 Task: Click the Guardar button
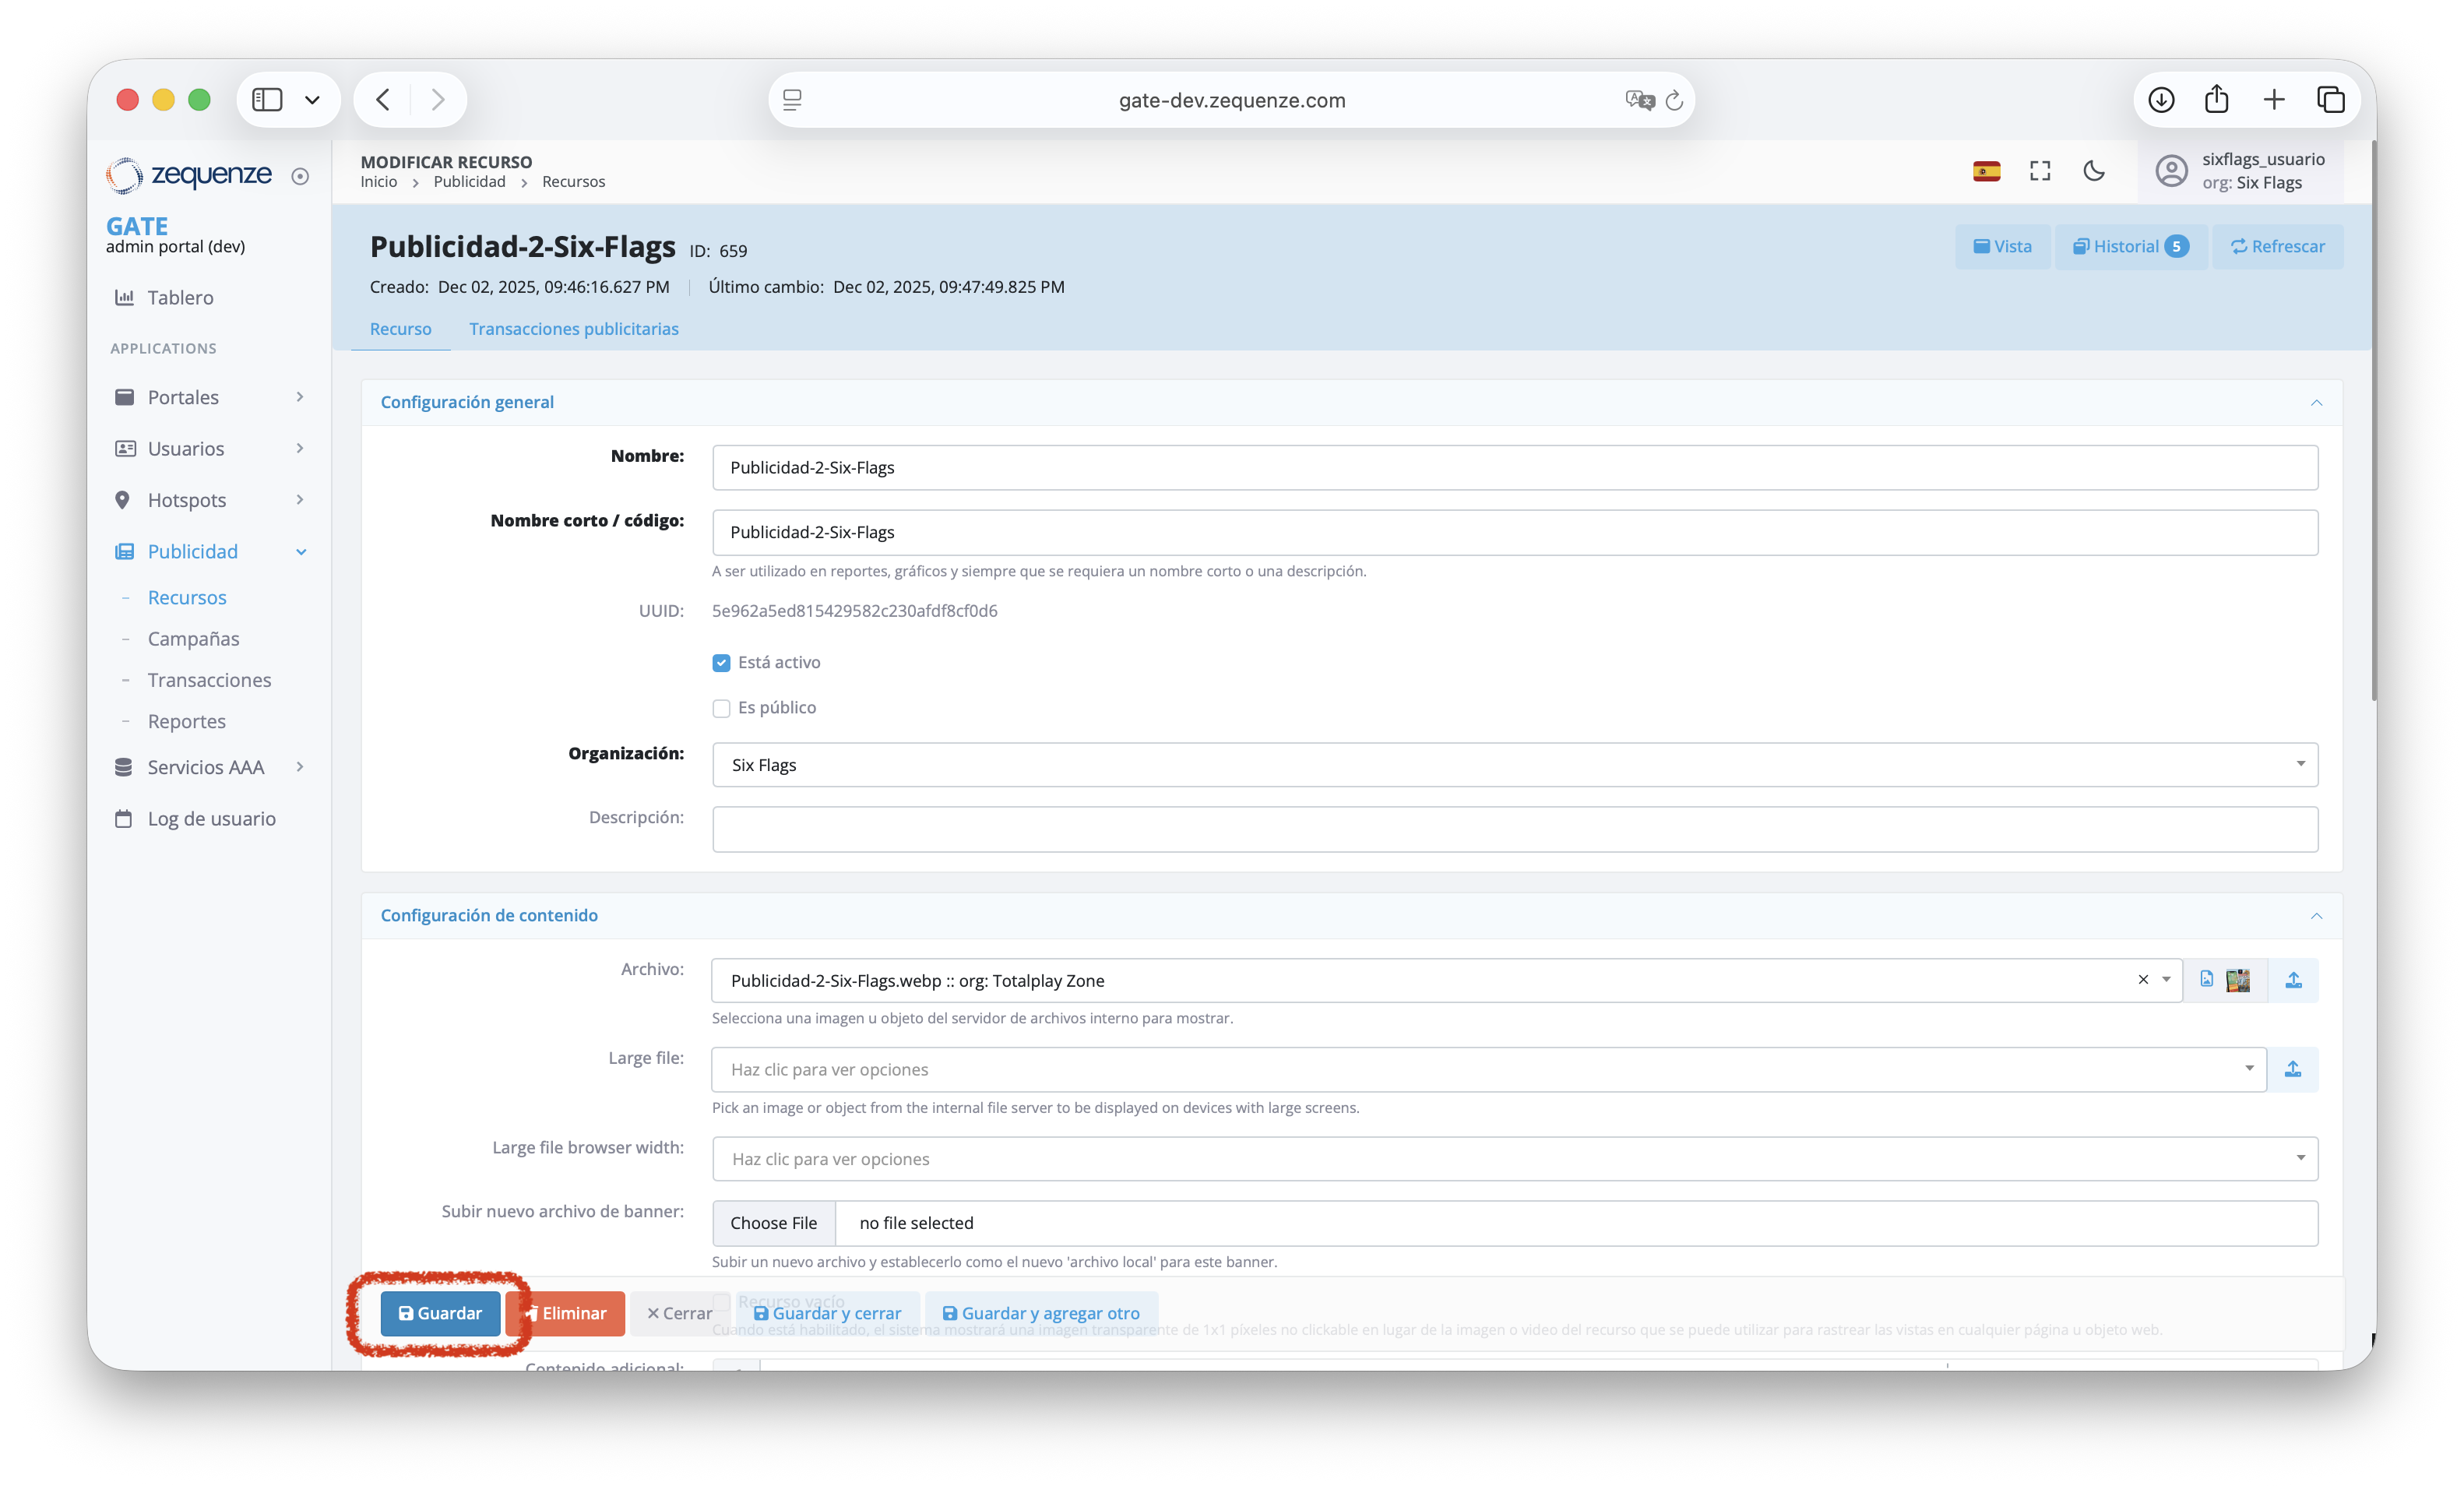click(440, 1313)
